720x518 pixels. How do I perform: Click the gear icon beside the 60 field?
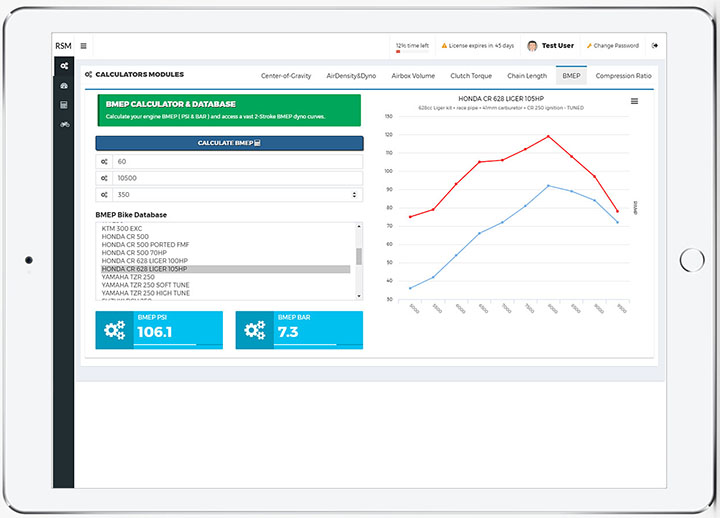104,162
